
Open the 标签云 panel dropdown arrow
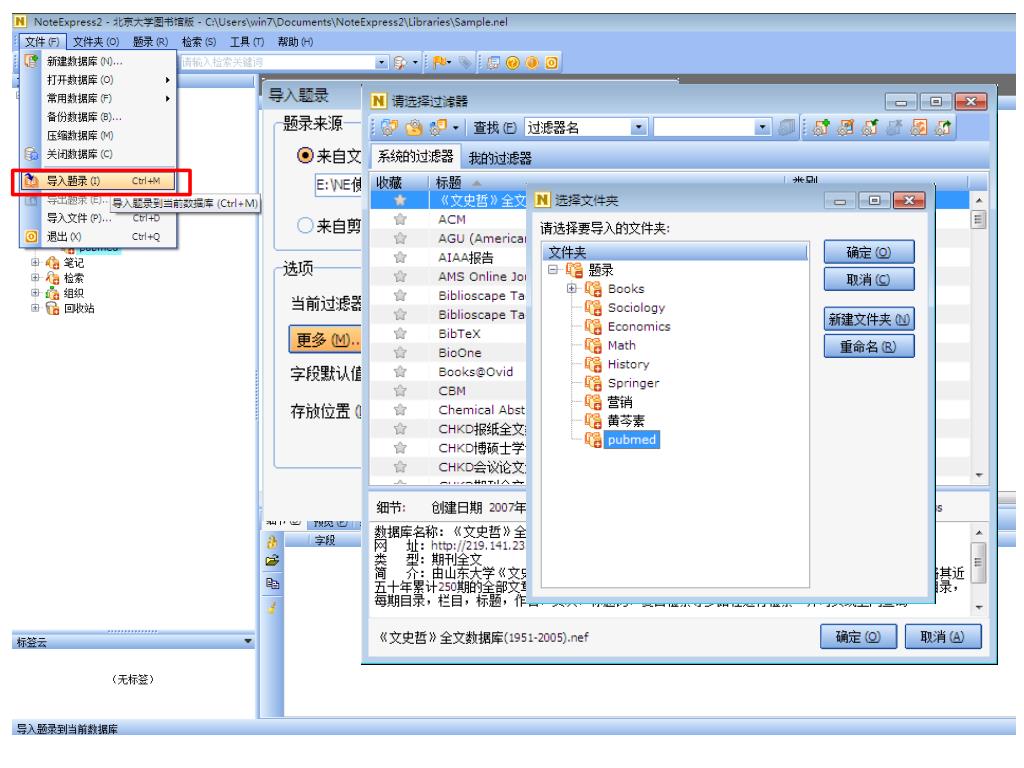(x=248, y=641)
